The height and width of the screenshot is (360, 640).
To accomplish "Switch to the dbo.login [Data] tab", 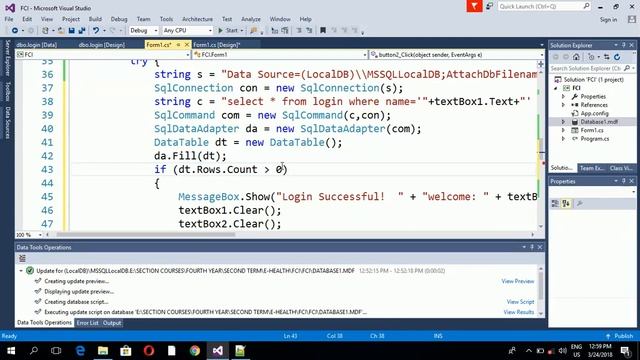I will 37,45.
